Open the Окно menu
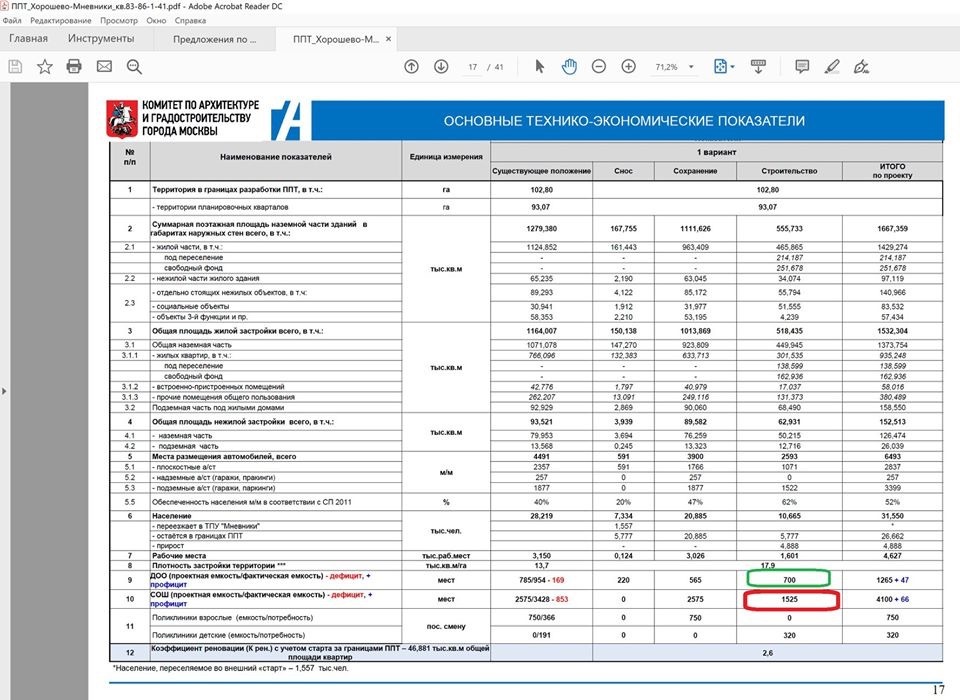Image resolution: width=960 pixels, height=700 pixels. (156, 20)
